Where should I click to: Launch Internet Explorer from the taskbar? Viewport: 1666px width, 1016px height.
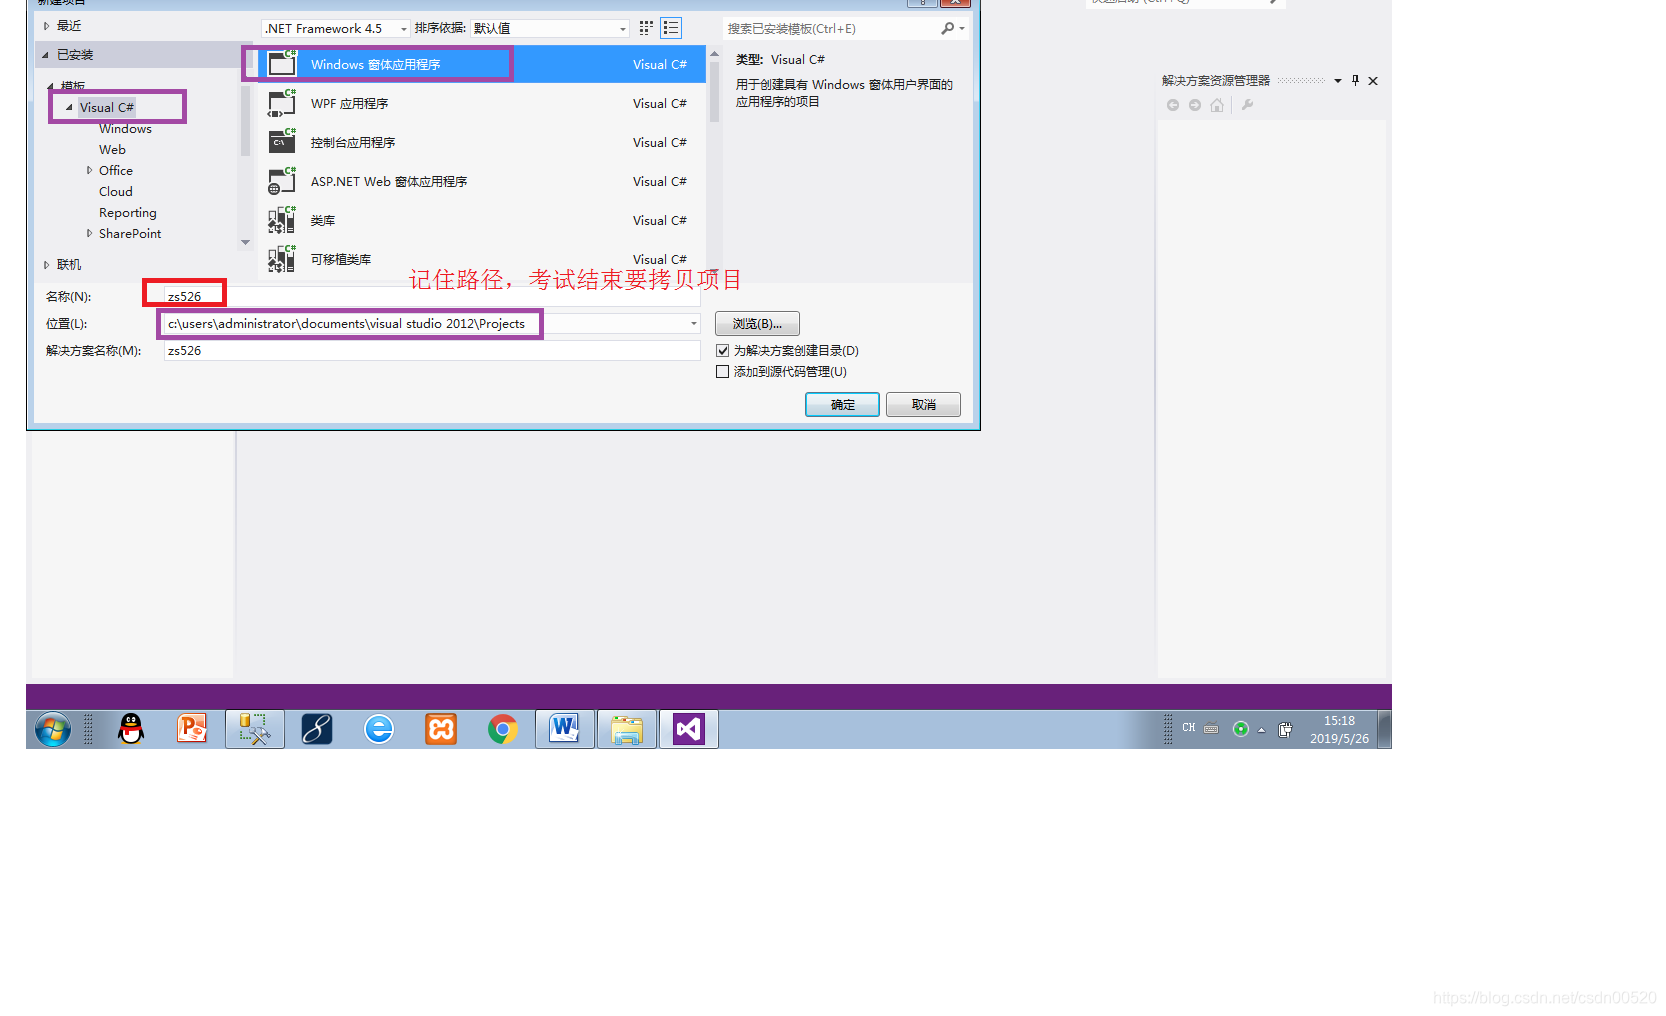coord(379,729)
